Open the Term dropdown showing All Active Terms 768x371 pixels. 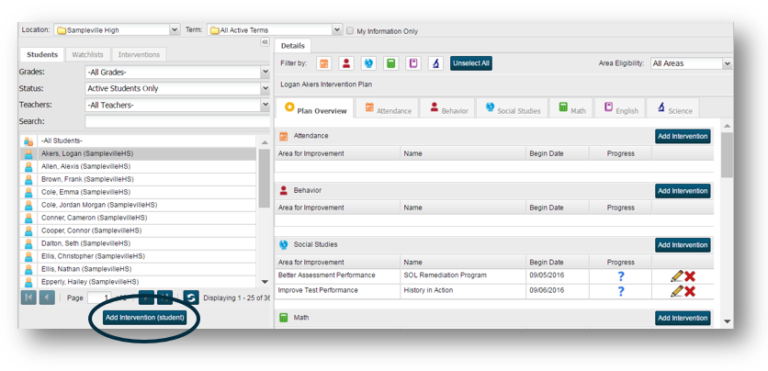[x=275, y=30]
